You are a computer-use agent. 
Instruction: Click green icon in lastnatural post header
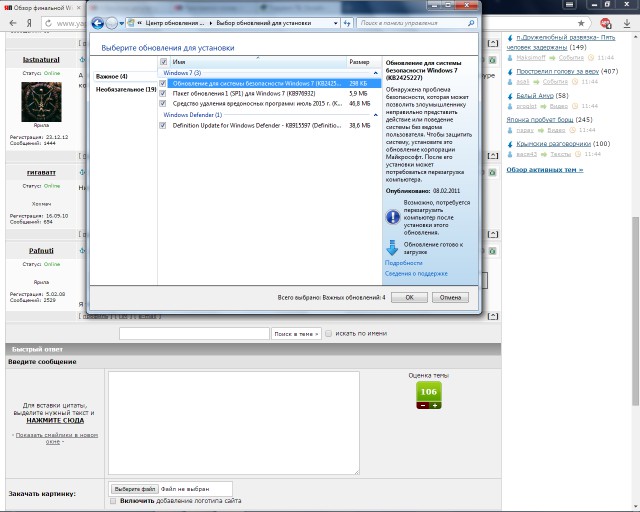click(x=492, y=60)
